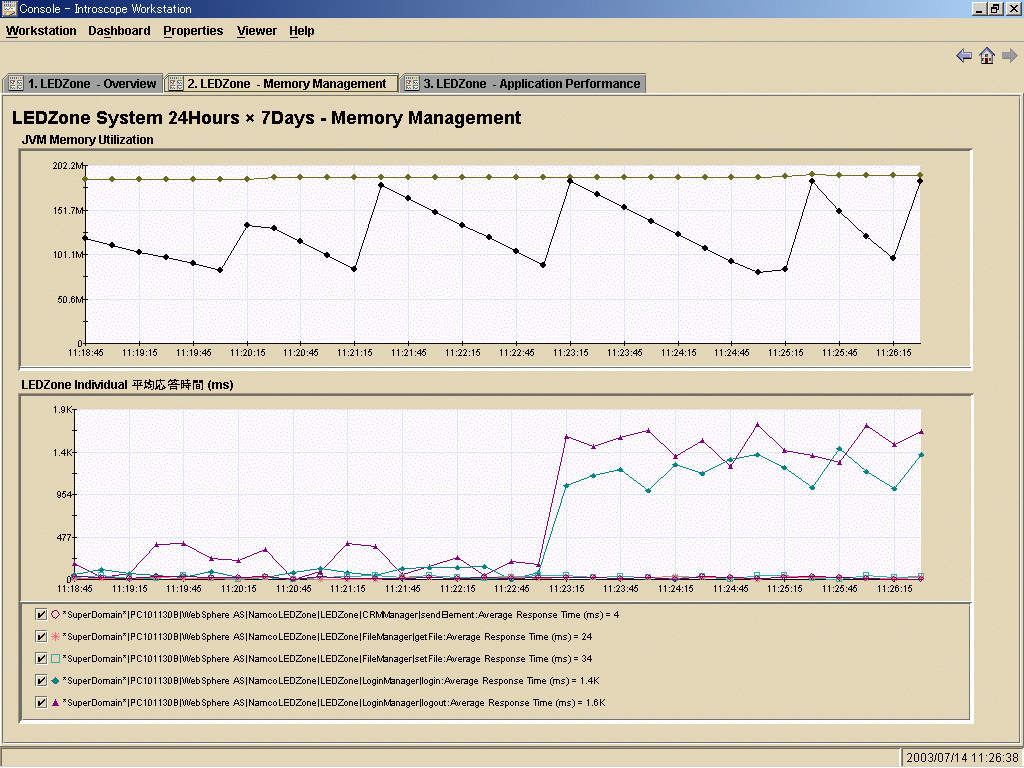The image size is (1024, 768).
Task: Select the sendElement Average Response Time legend text
Action: 340,615
